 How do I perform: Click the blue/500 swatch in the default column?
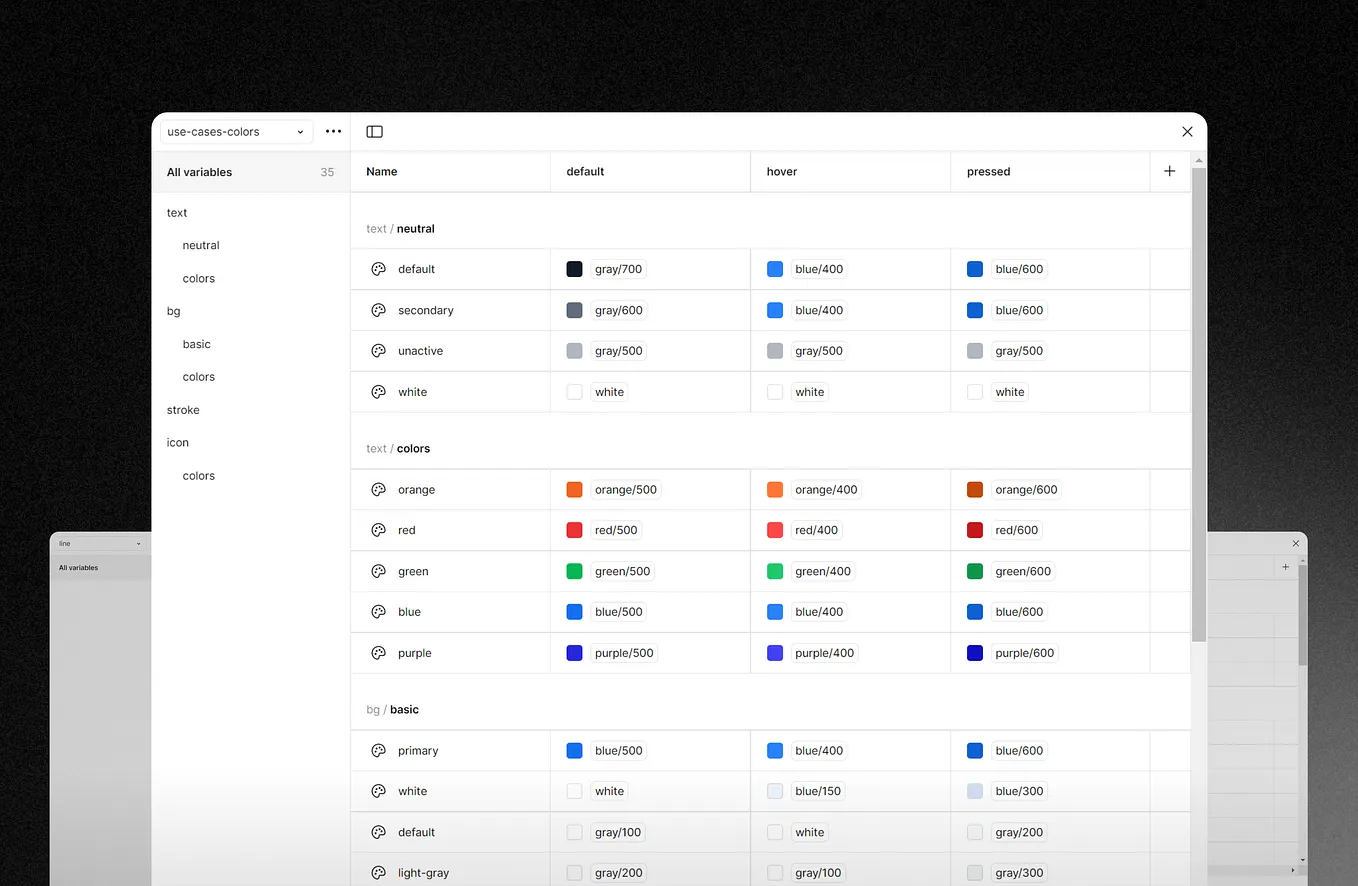pyautogui.click(x=574, y=611)
